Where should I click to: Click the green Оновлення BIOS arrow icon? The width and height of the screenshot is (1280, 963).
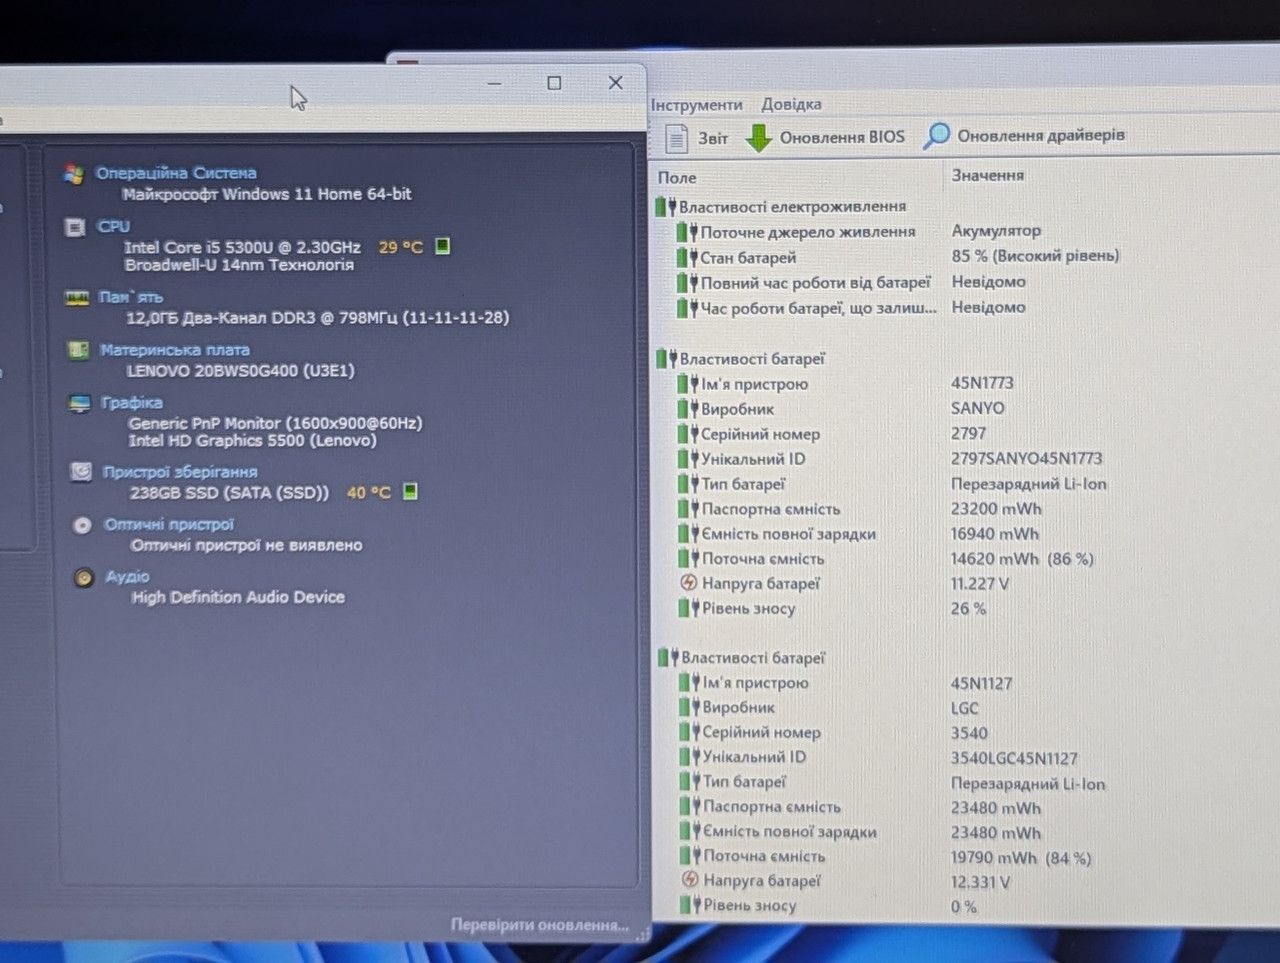(x=759, y=138)
